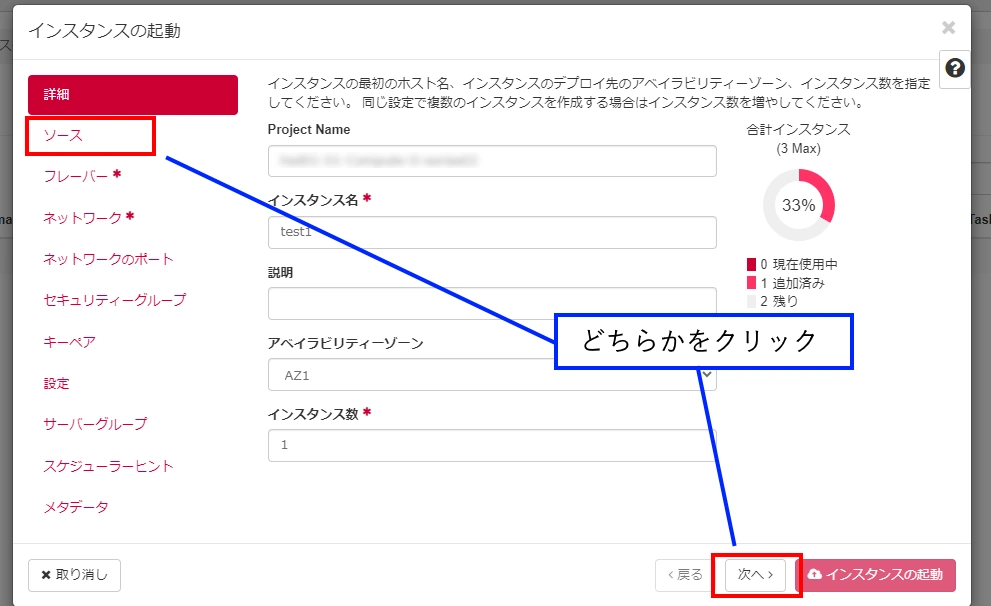Open the サーバーグループ section
This screenshot has width=991, height=606.
click(x=95, y=424)
